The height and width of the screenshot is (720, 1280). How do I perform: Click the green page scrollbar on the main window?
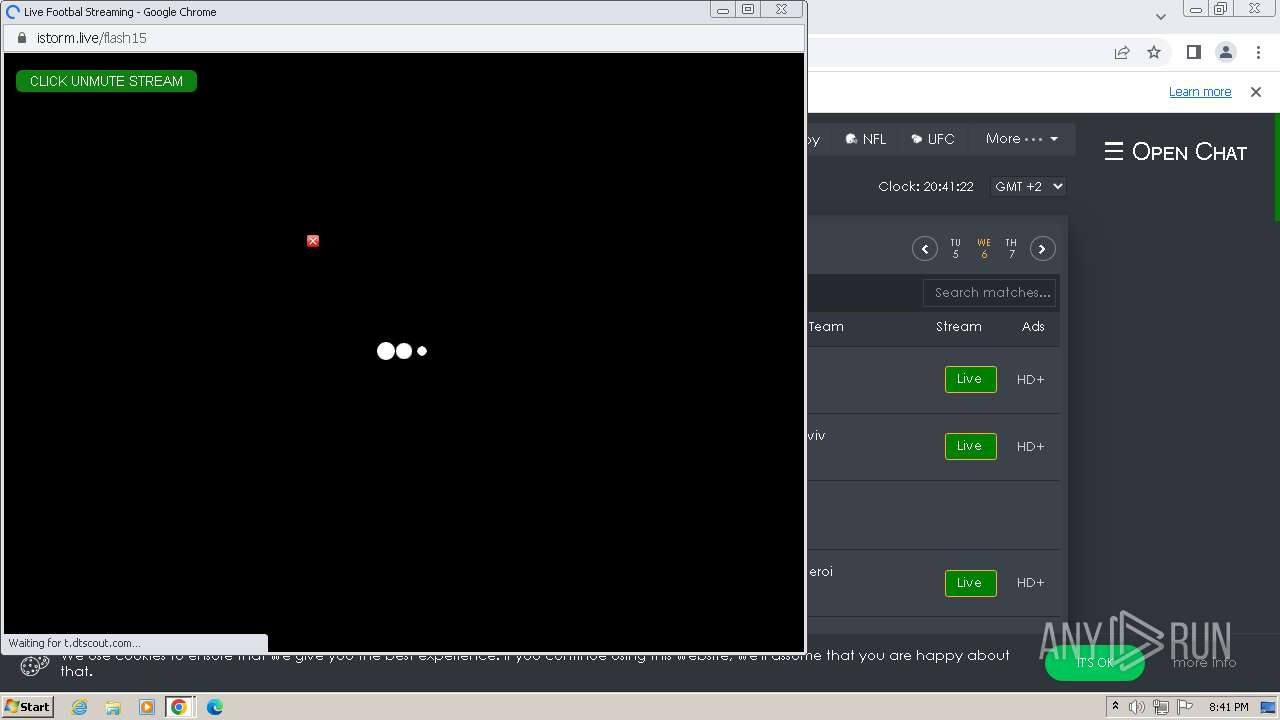[1276, 167]
